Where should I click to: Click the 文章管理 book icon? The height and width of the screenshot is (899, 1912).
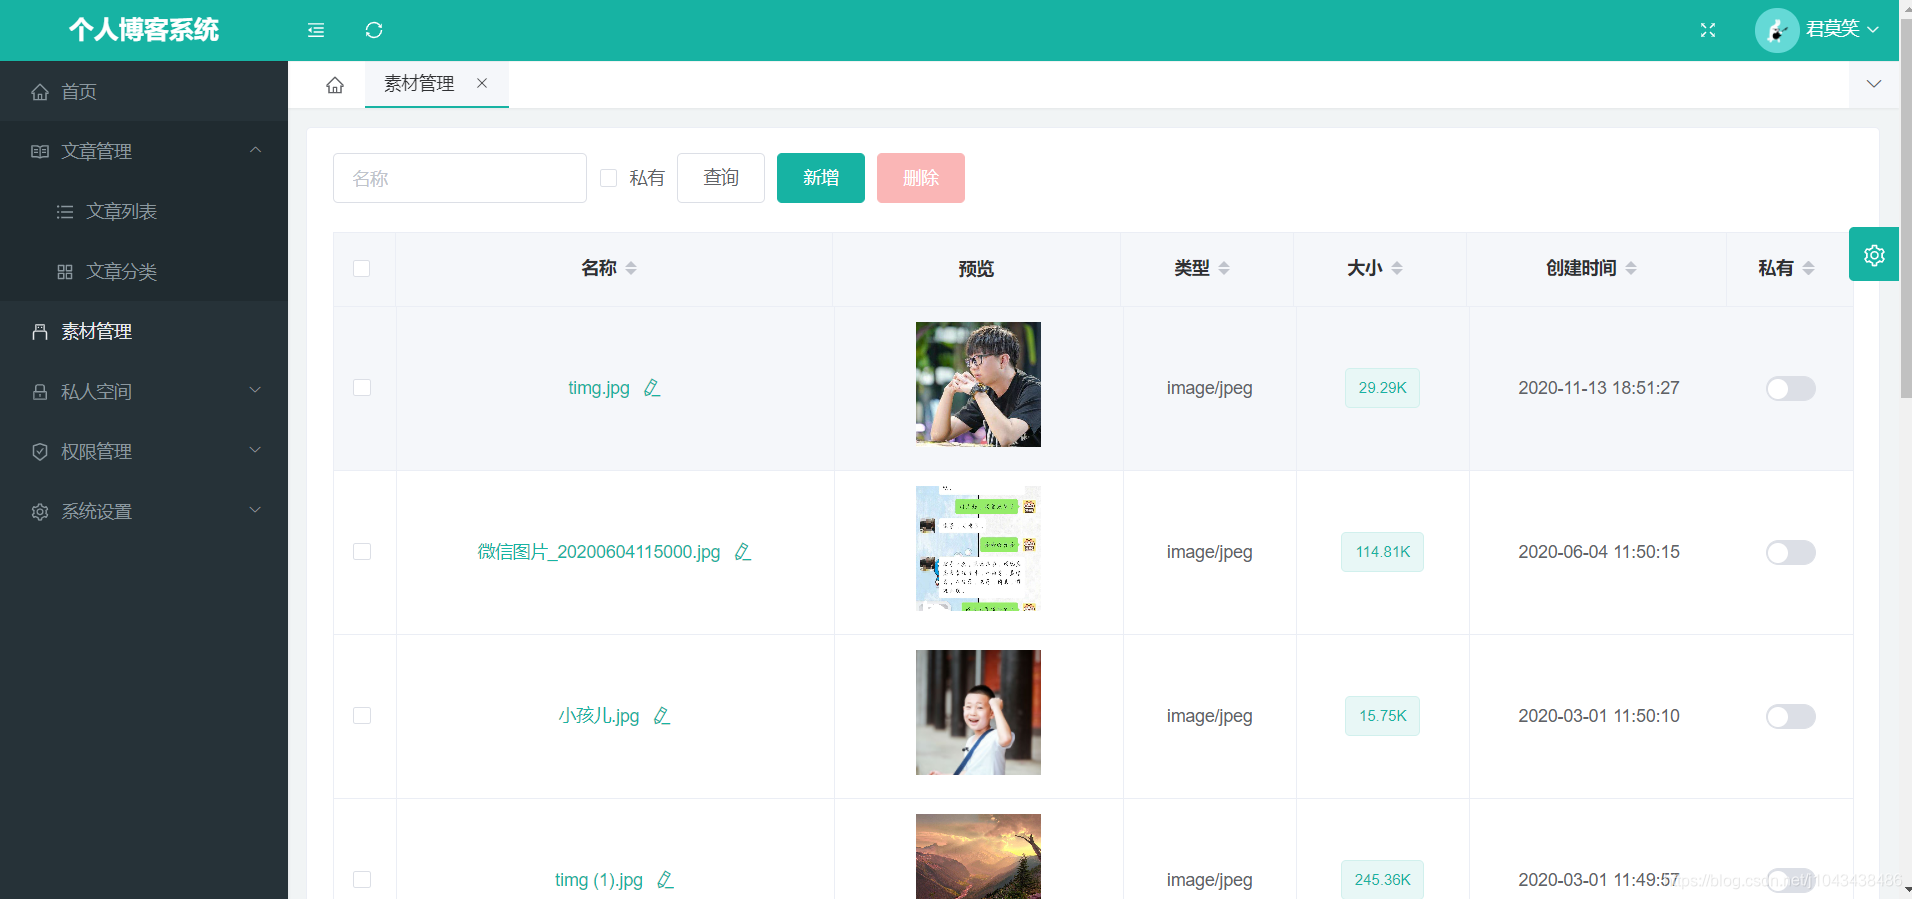click(40, 152)
